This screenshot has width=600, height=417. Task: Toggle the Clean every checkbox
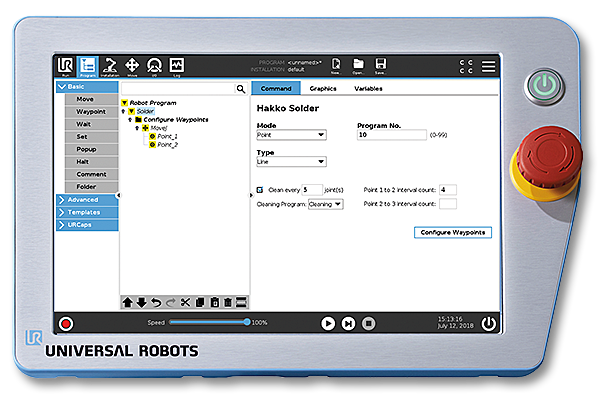pyautogui.click(x=260, y=190)
